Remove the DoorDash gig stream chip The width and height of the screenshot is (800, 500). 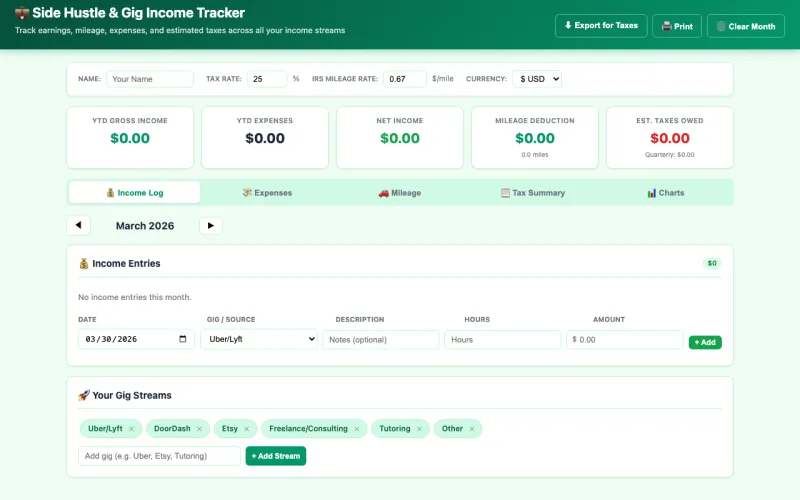tap(199, 429)
